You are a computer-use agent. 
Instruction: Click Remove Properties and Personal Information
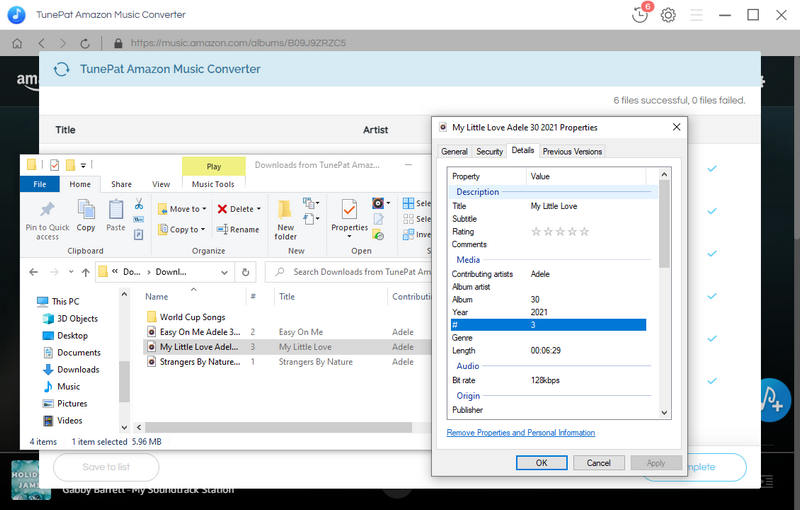(x=520, y=433)
